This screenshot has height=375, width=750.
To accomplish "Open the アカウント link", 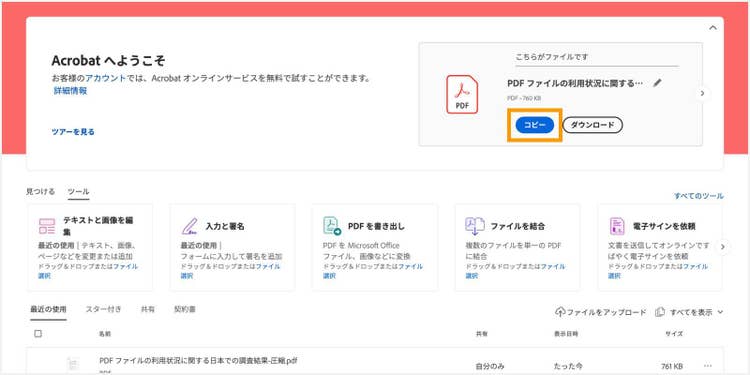I will [106, 78].
